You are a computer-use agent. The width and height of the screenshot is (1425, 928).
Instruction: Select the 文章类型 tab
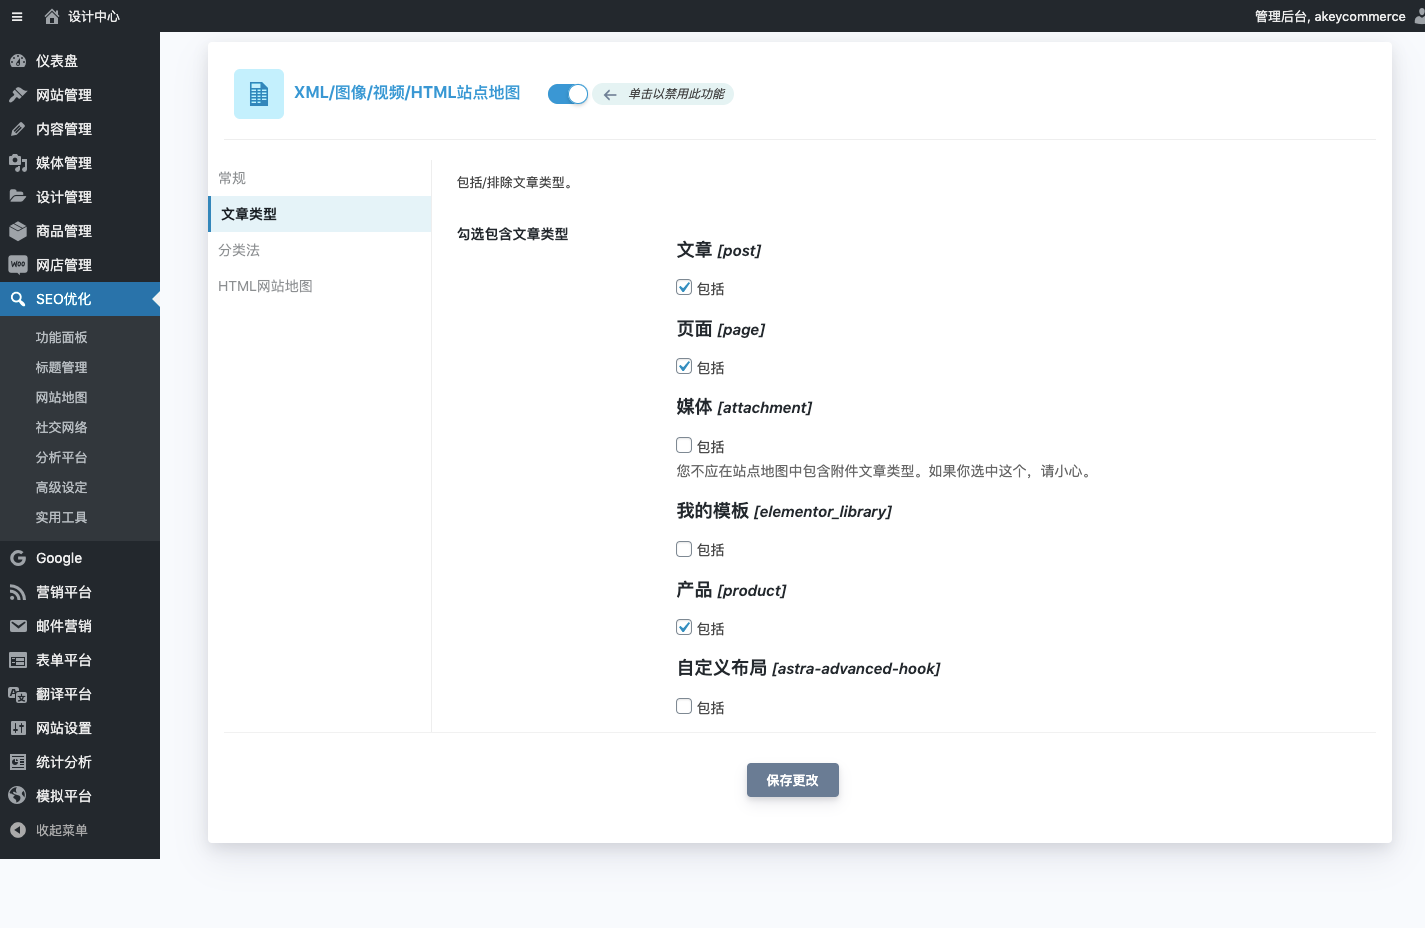pyautogui.click(x=320, y=214)
